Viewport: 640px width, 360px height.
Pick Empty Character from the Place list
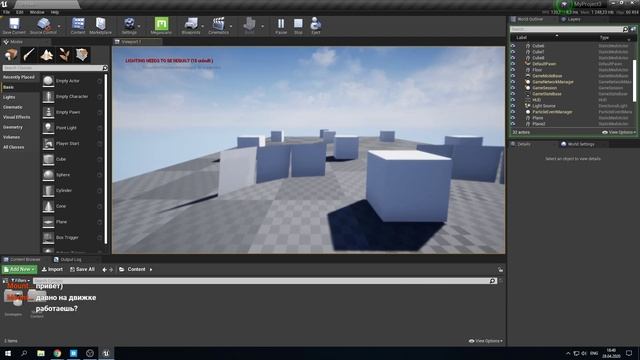[x=72, y=97]
